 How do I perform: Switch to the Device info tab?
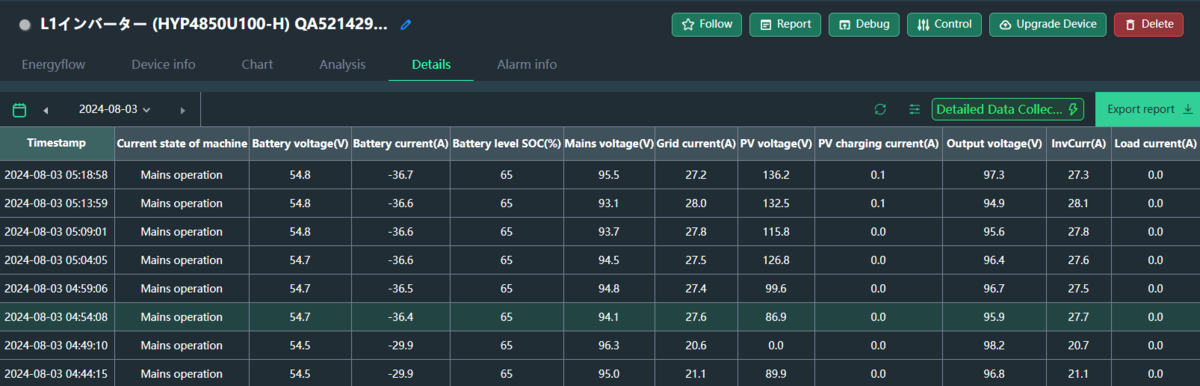click(x=163, y=65)
